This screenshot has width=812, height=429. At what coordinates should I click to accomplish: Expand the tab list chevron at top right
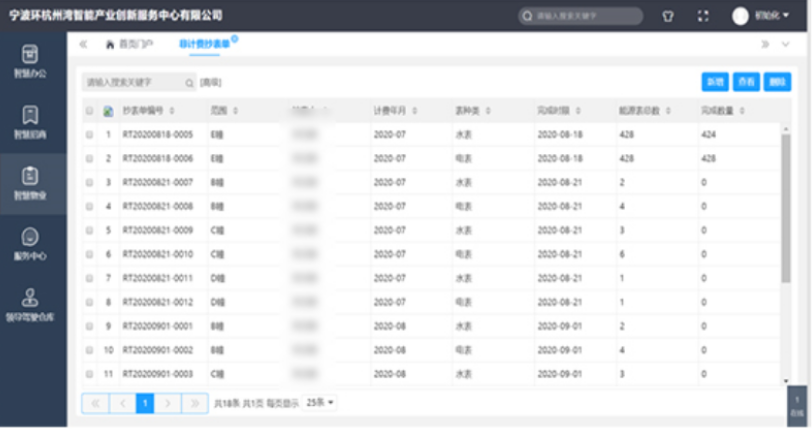pyautogui.click(x=786, y=45)
